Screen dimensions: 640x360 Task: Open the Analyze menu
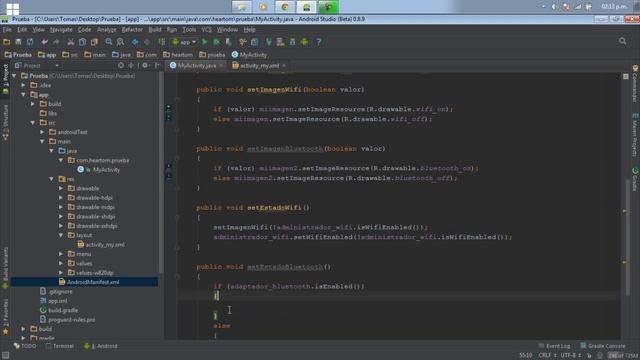pos(107,30)
